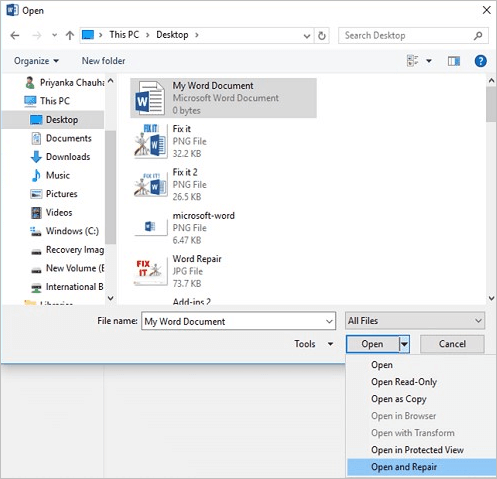Click the Open button split arrow
497x479 pixels.
[404, 344]
